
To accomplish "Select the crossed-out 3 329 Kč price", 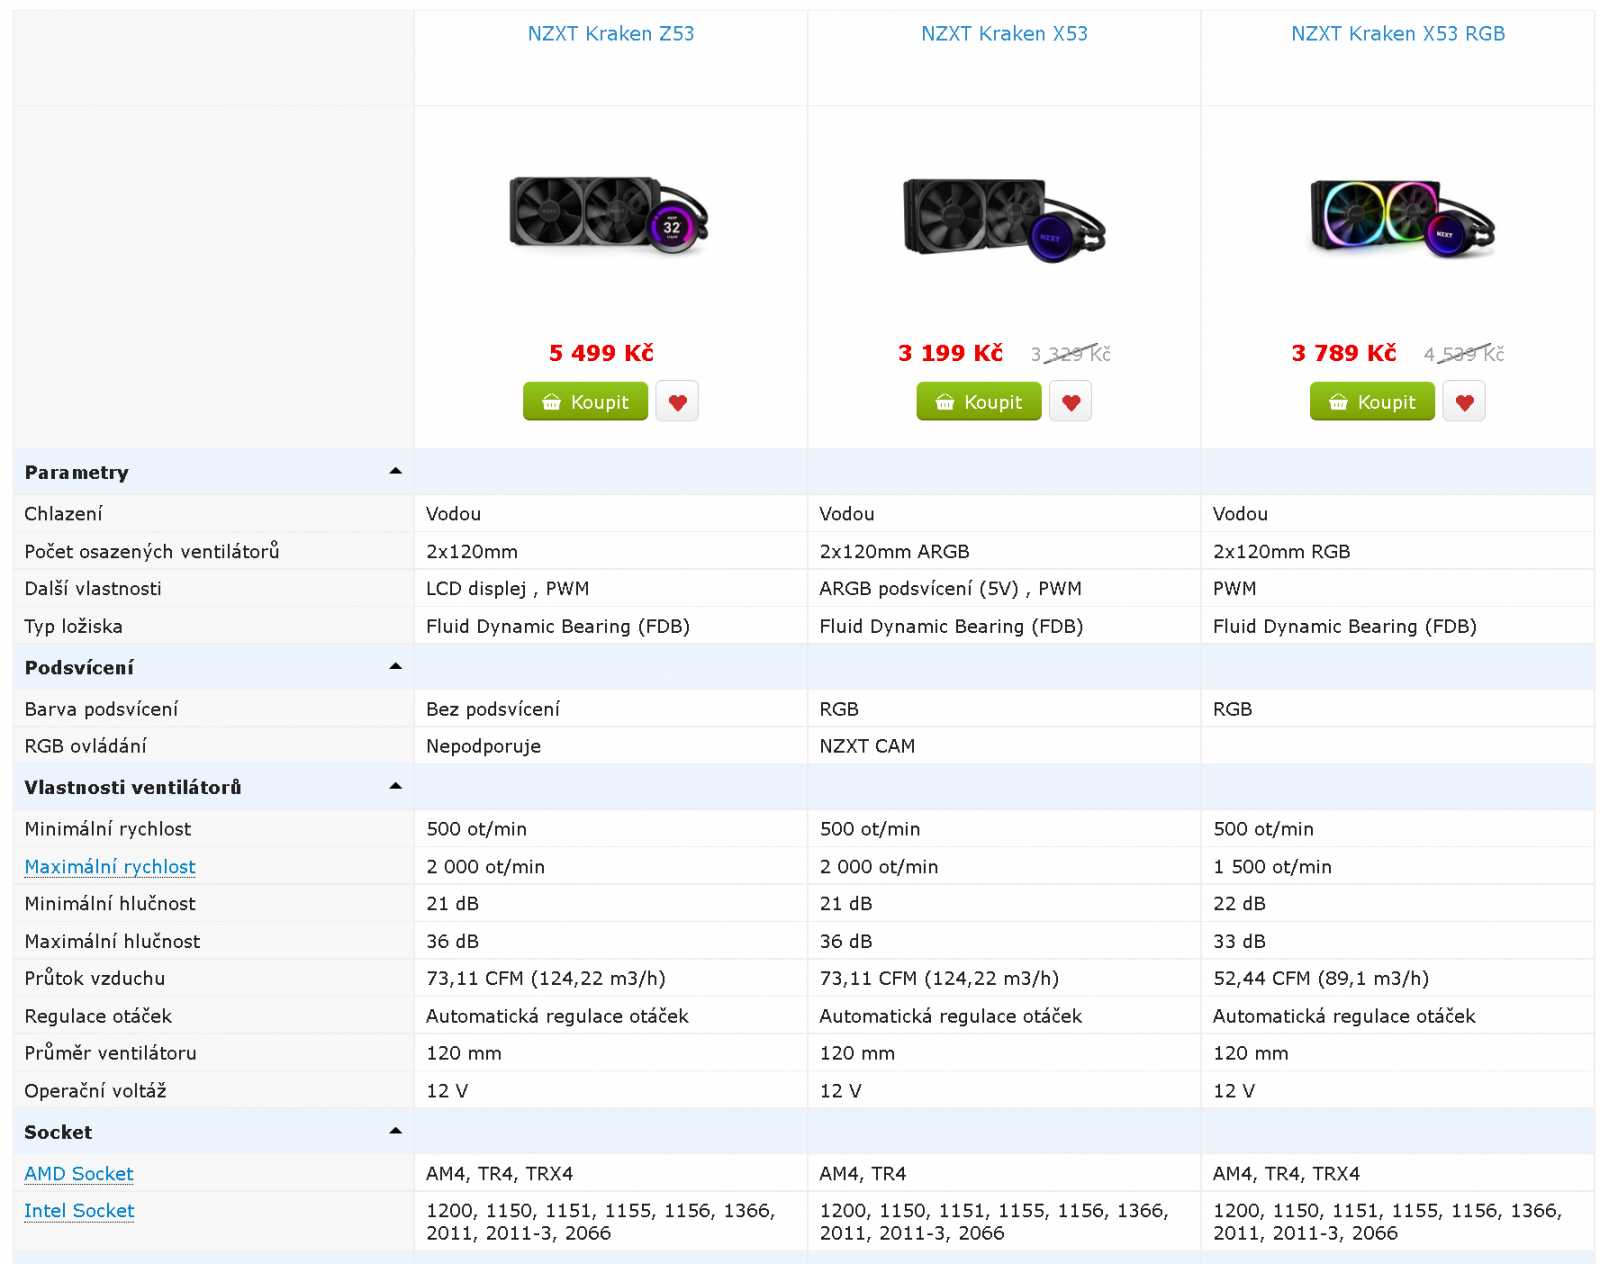I will point(1071,354).
